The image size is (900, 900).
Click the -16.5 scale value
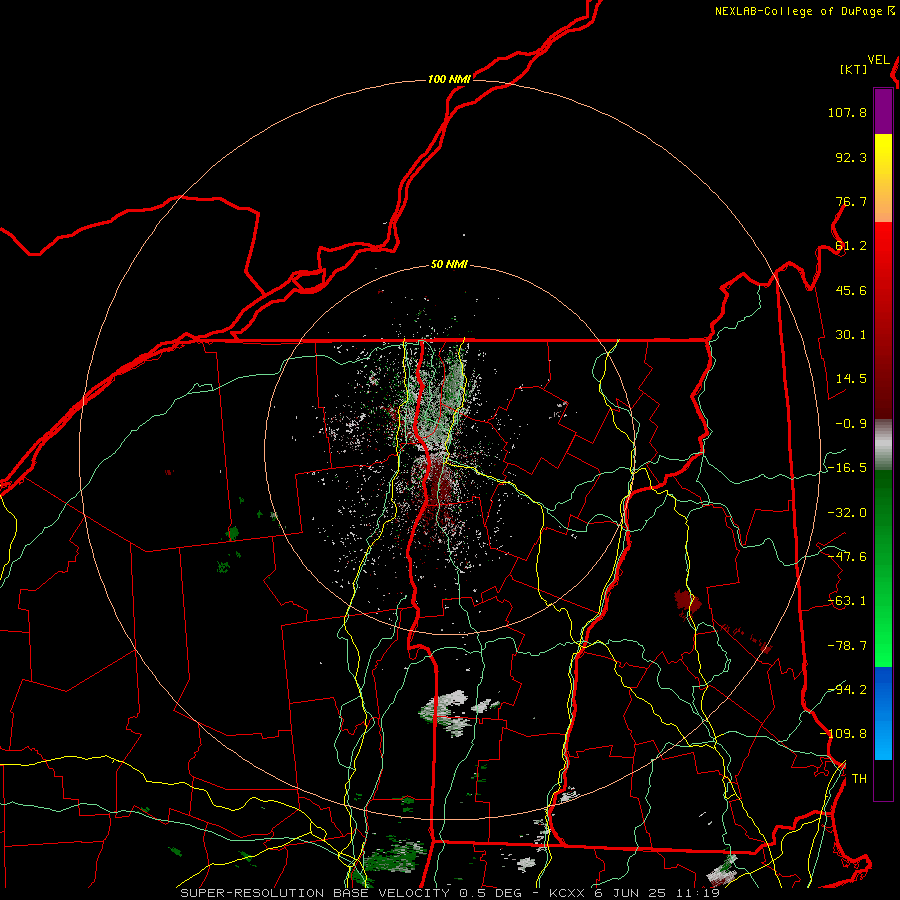847,468
